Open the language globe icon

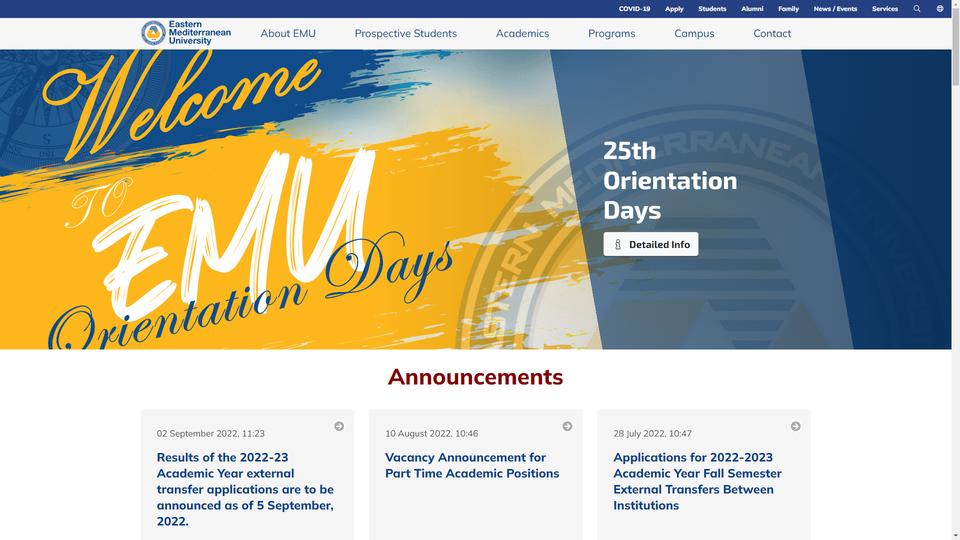point(940,9)
